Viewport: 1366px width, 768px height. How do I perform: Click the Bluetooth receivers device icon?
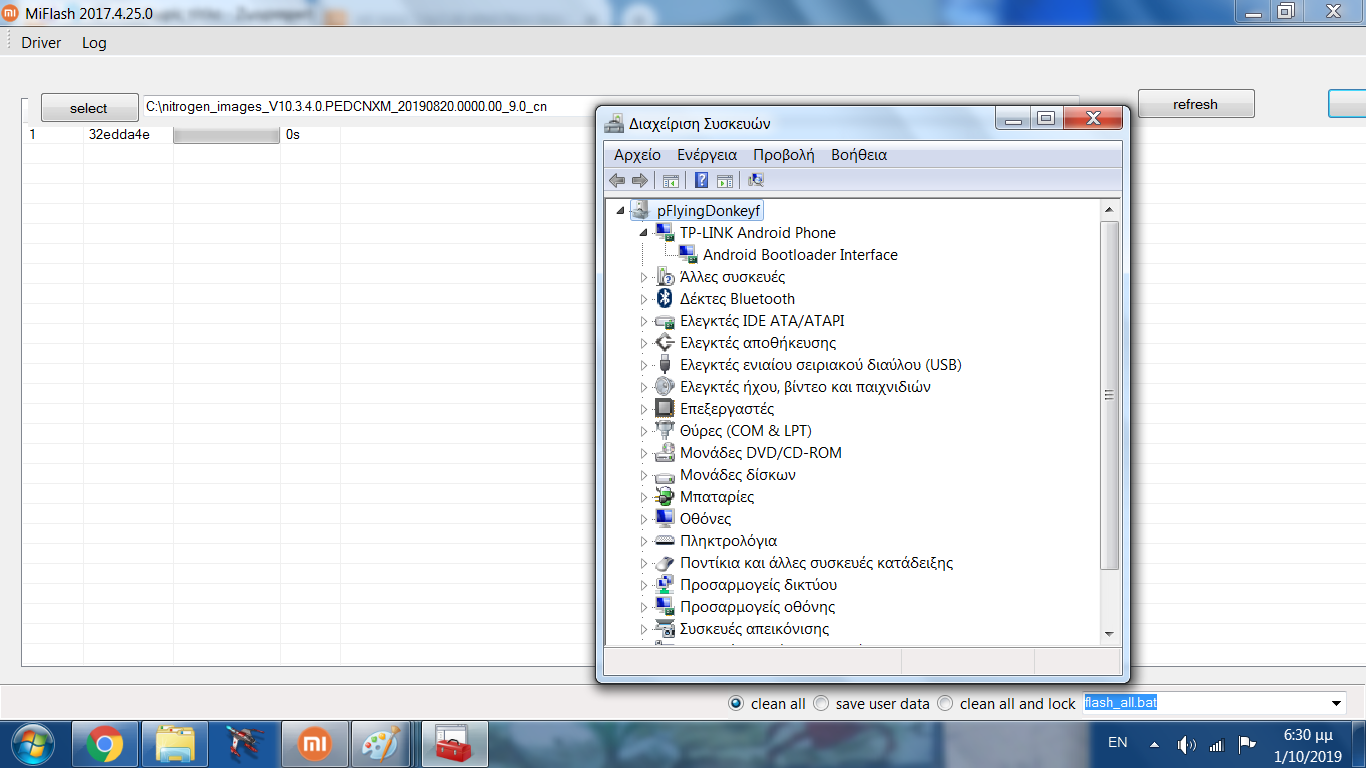[663, 299]
